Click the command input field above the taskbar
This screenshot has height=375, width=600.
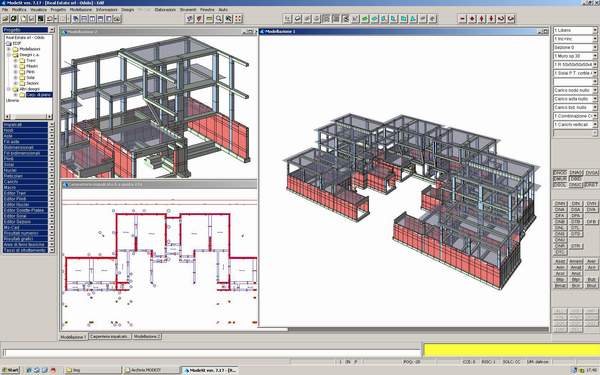[x=212, y=353]
